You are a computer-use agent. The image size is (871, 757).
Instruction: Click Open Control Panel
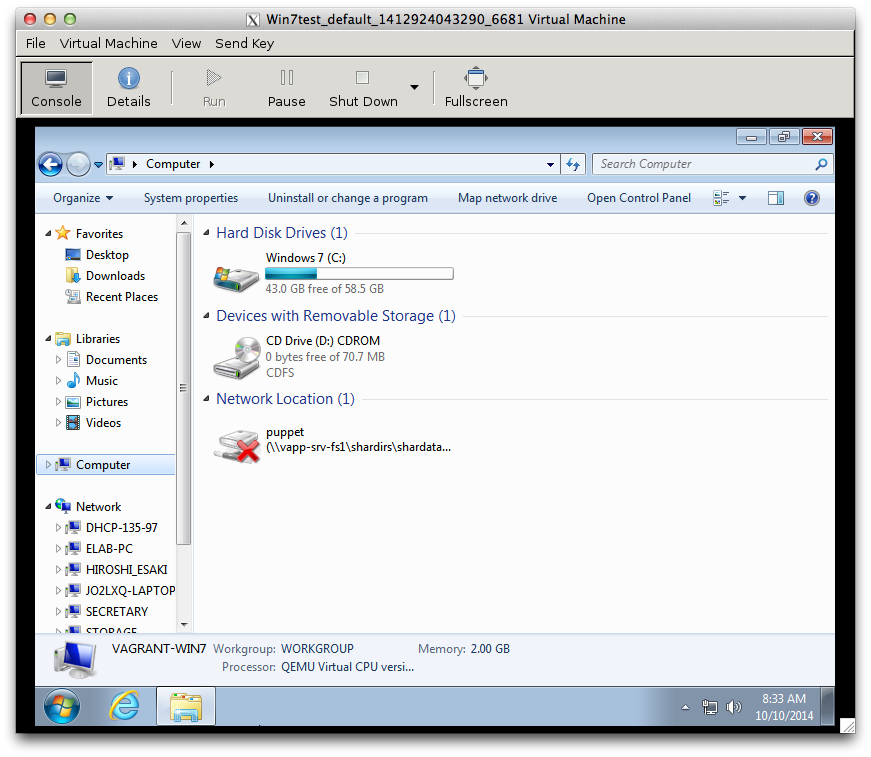coord(639,198)
